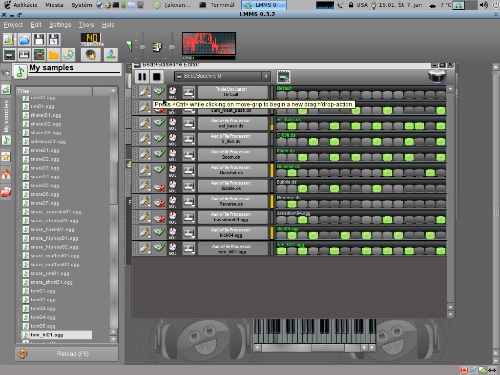Open TripleOscillator Default instrument window
The height and width of the screenshot is (375, 500).
click(x=233, y=92)
